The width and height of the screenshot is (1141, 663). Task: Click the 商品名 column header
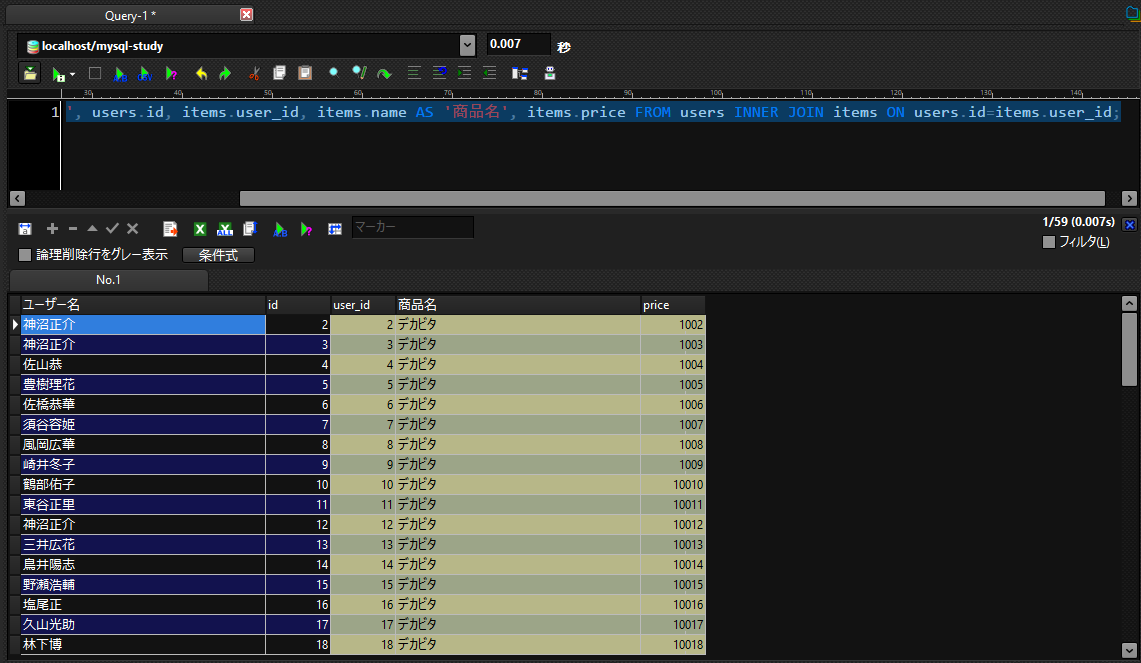[x=517, y=305]
